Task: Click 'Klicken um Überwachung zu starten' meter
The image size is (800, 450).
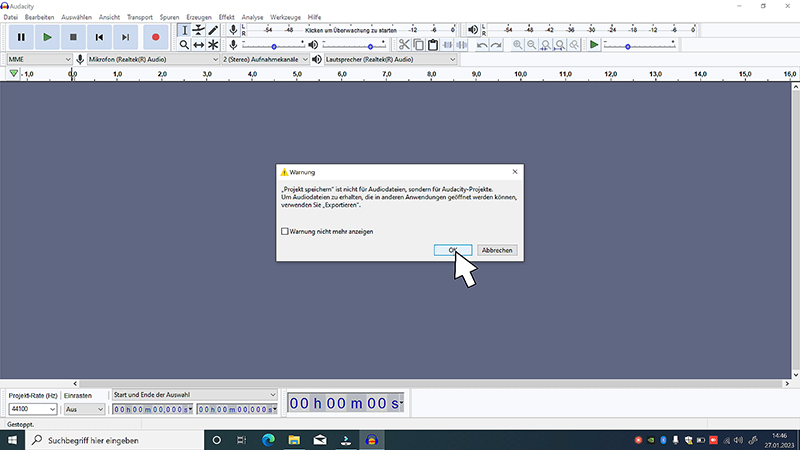Action: [x=351, y=30]
